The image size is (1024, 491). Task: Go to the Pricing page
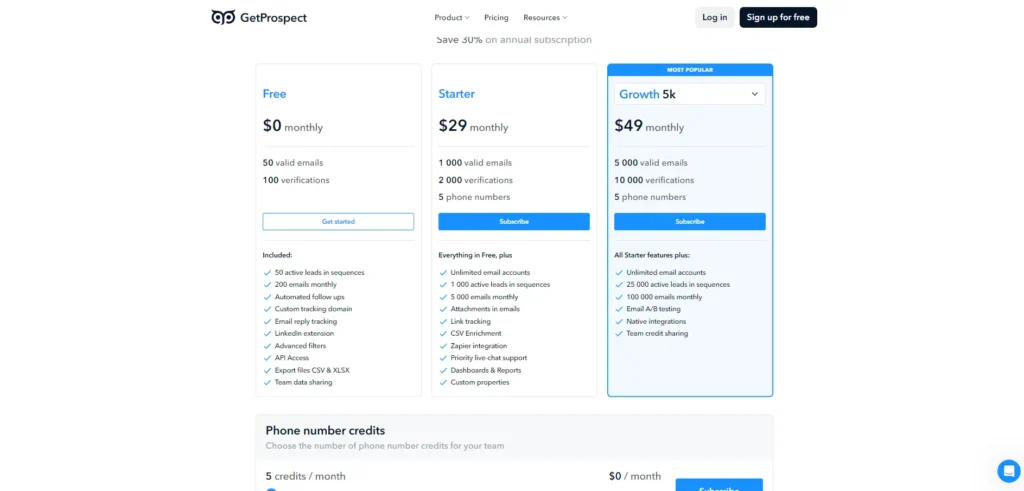click(496, 18)
